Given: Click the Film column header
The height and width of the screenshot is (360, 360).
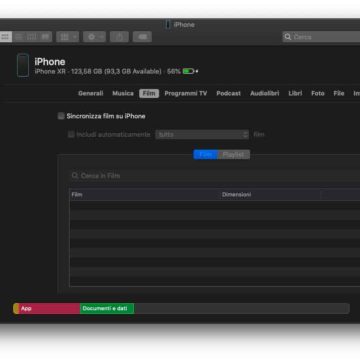Looking at the screenshot, I should 145,195.
